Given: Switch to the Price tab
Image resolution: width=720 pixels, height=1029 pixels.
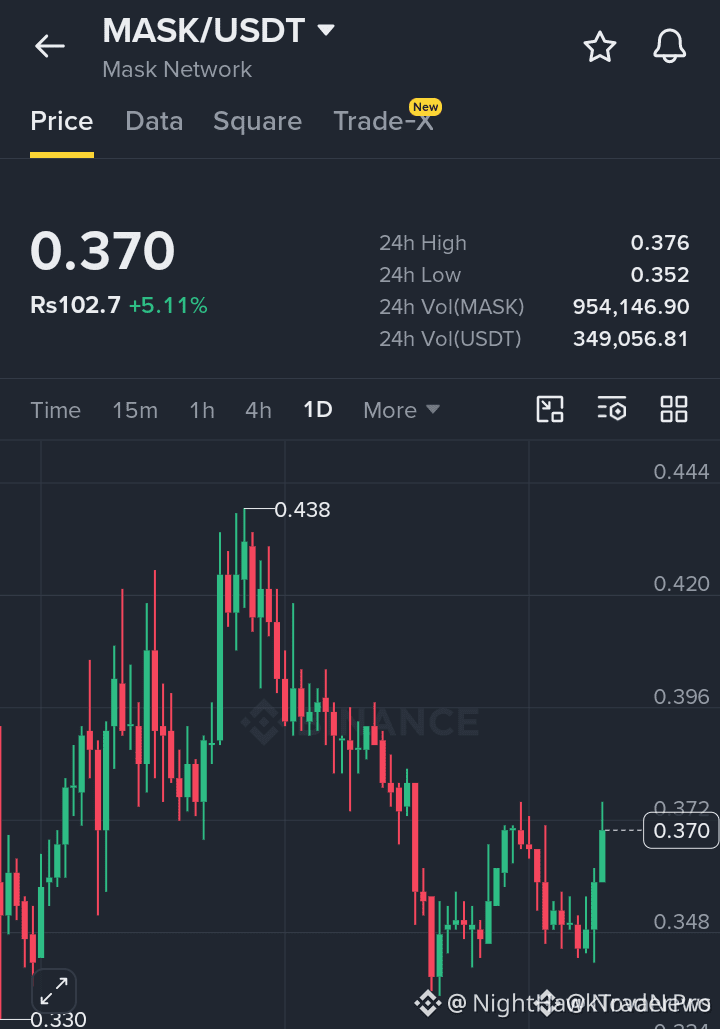Looking at the screenshot, I should pyautogui.click(x=62, y=121).
